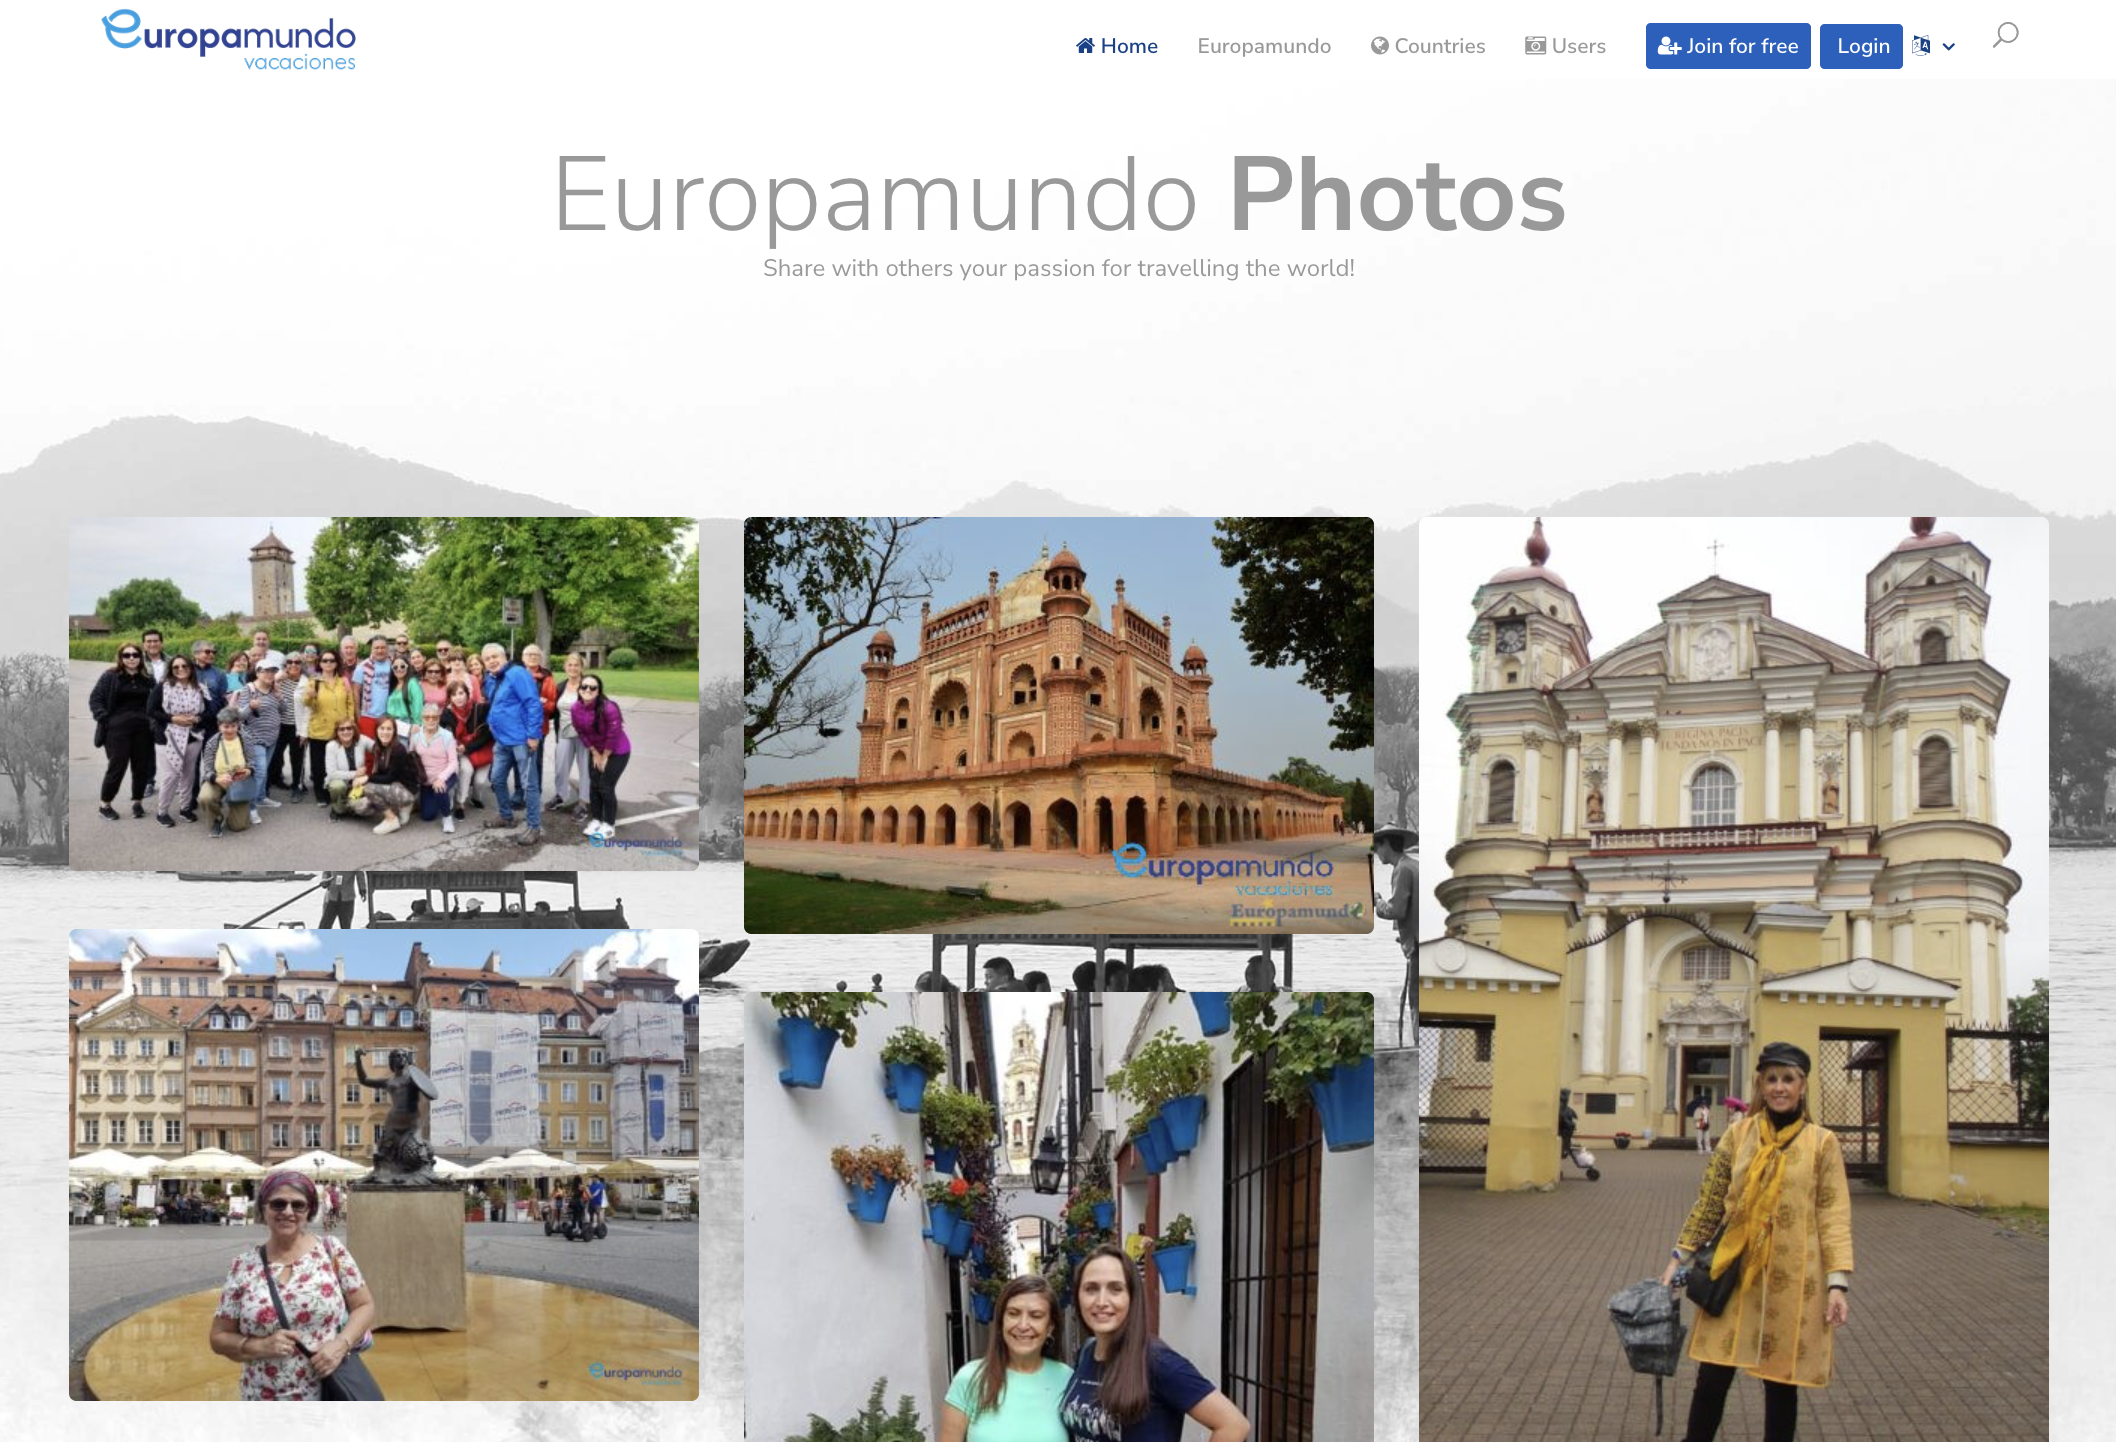Click the Login button

point(1861,46)
